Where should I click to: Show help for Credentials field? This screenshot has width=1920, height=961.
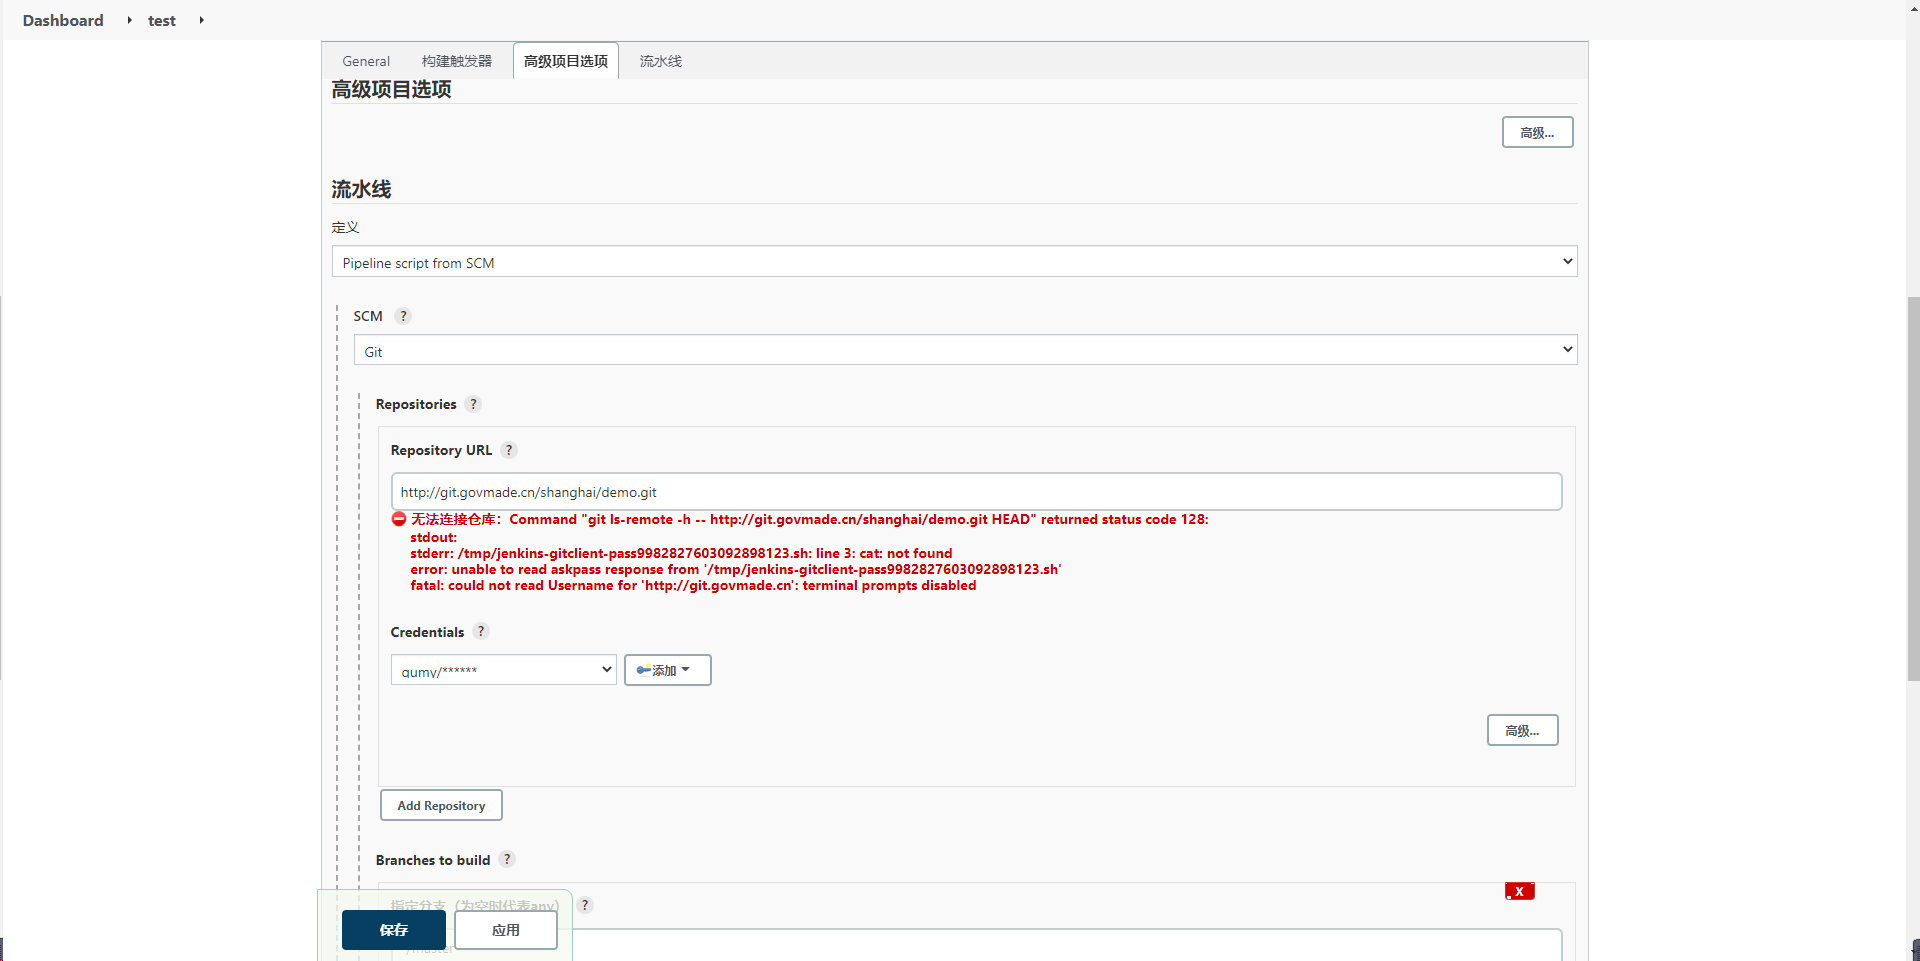481,631
